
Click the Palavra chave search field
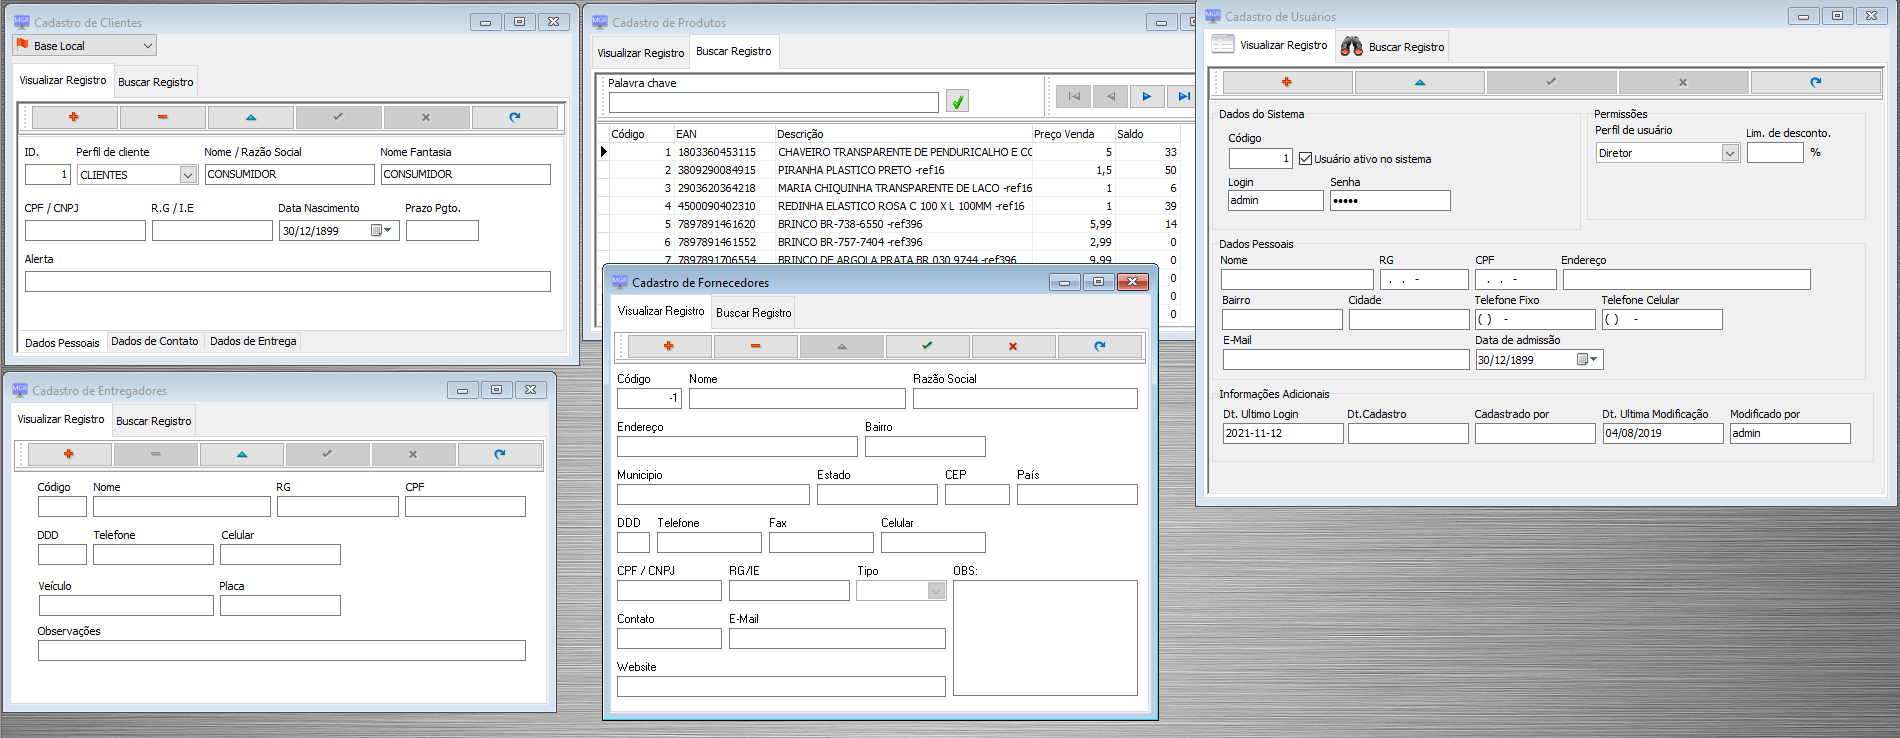tap(773, 102)
